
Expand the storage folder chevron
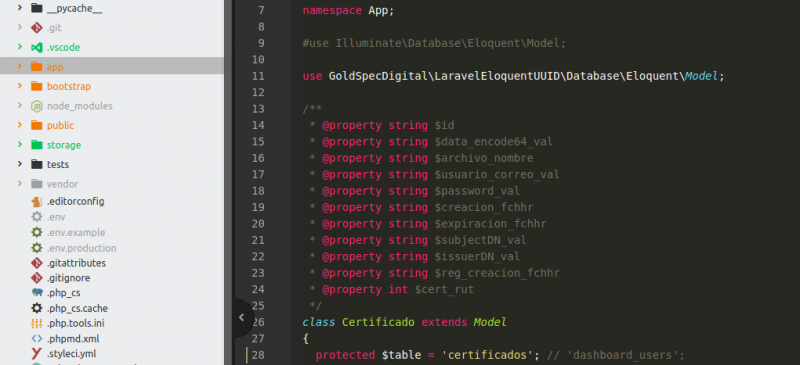click(19, 144)
